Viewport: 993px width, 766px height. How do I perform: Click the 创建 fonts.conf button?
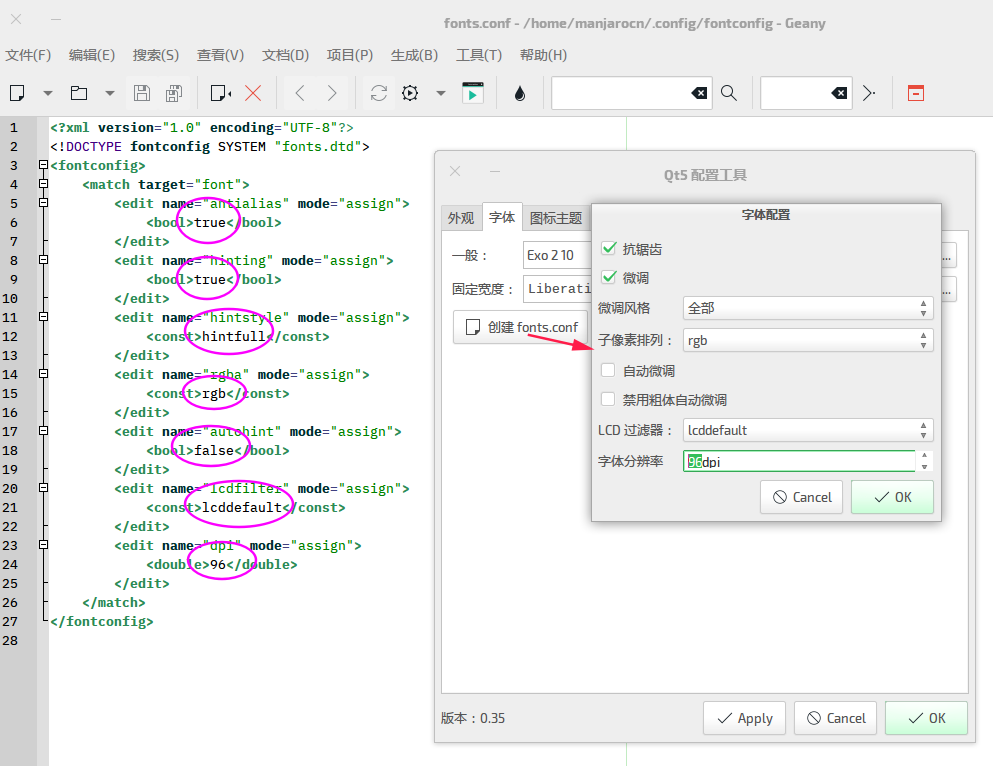pyautogui.click(x=521, y=327)
